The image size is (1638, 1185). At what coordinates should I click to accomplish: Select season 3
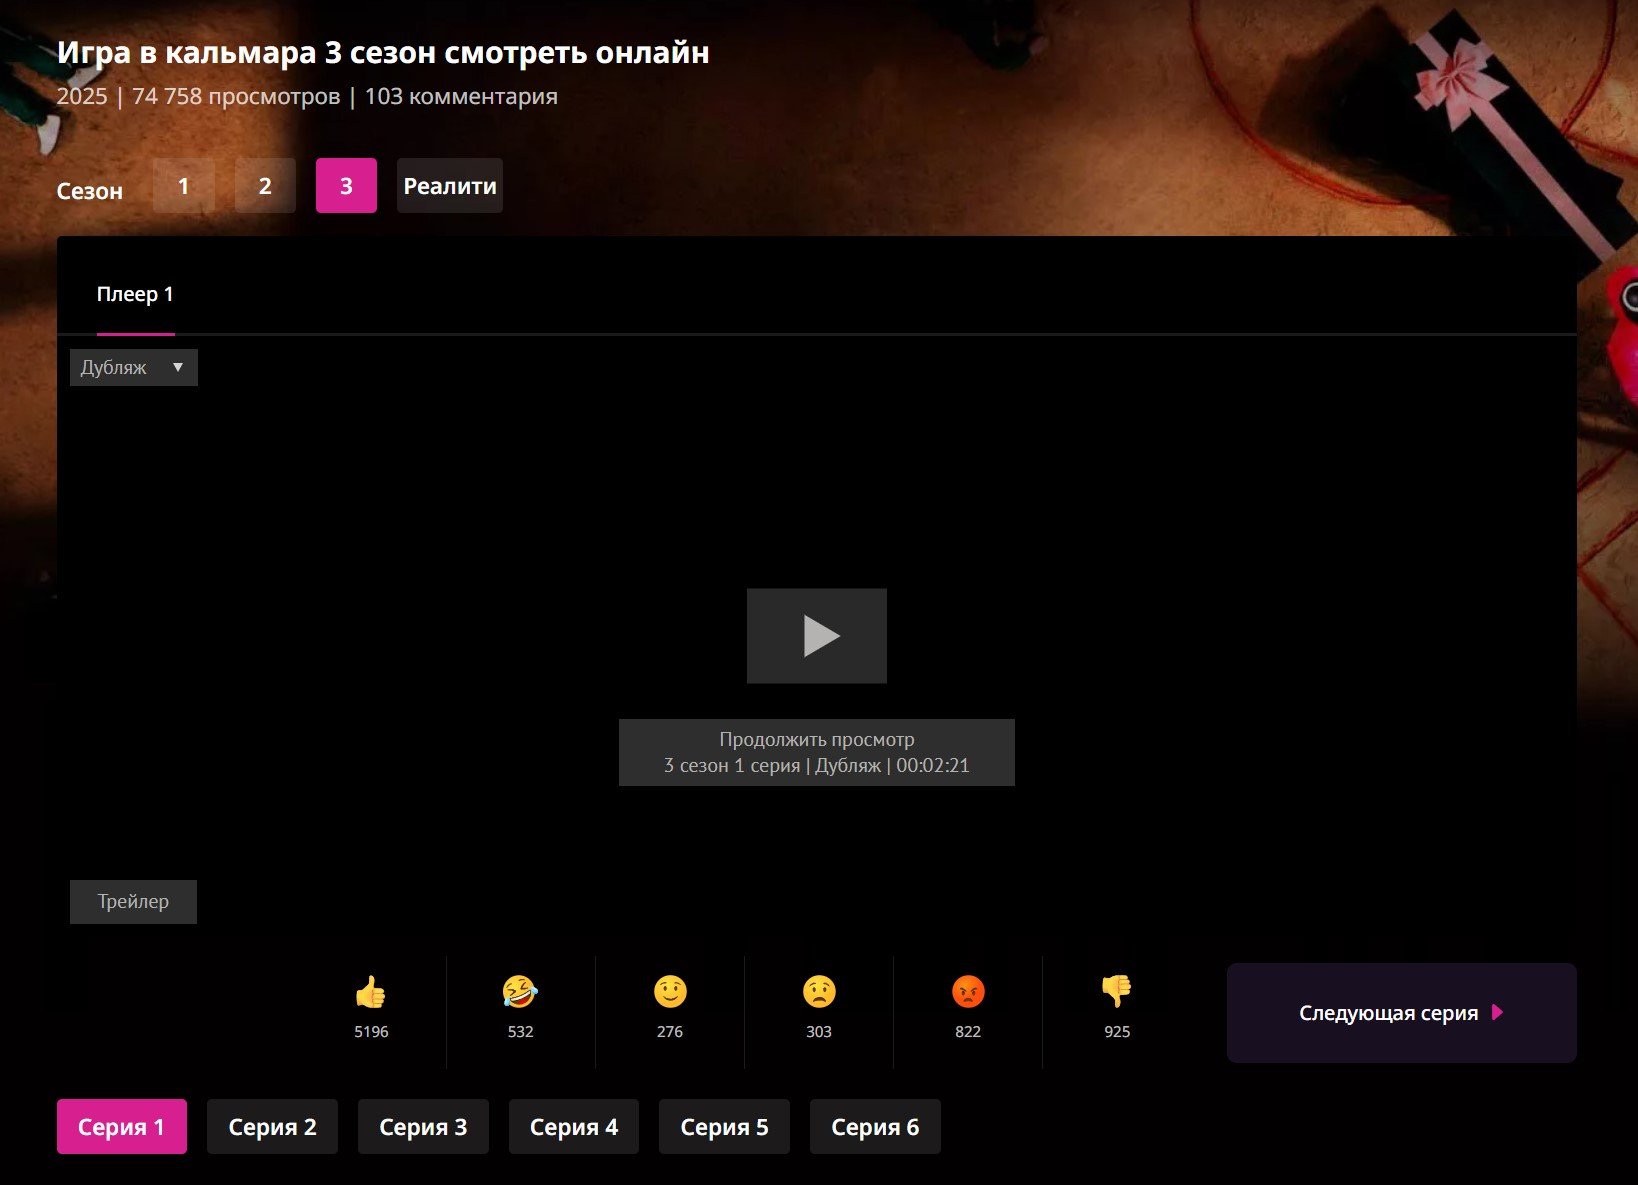(x=346, y=186)
